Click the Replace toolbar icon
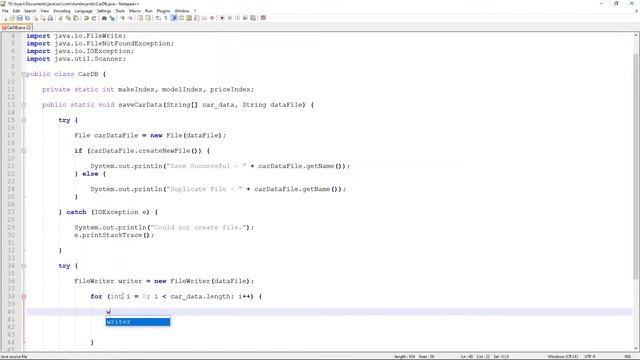Image resolution: width=640 pixels, height=360 pixels. click(112, 18)
